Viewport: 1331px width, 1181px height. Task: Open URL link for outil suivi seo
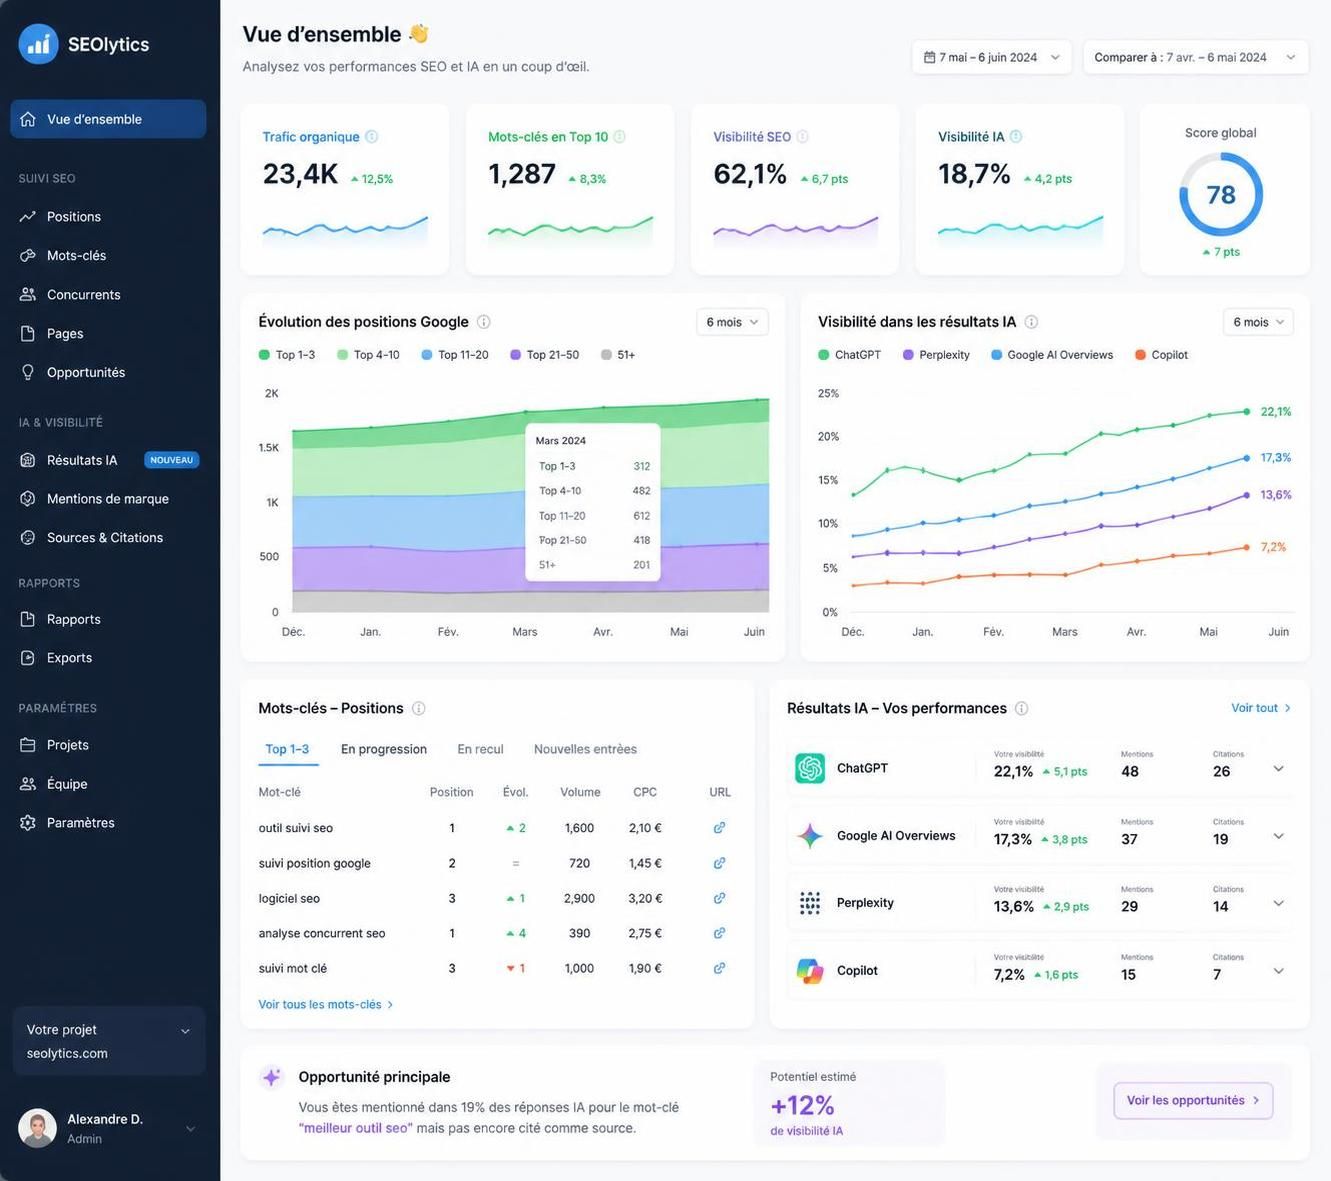pos(719,828)
